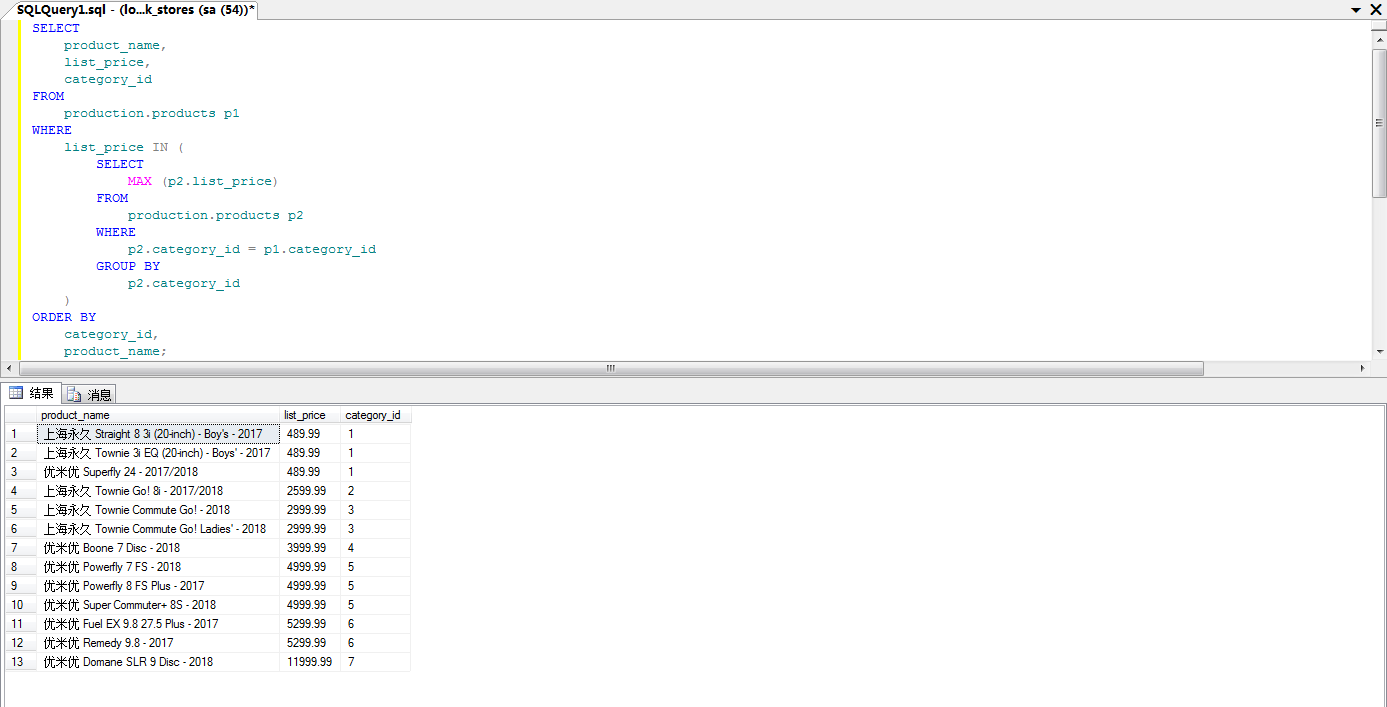Click the 2599.99 list_price cell

[x=310, y=491]
